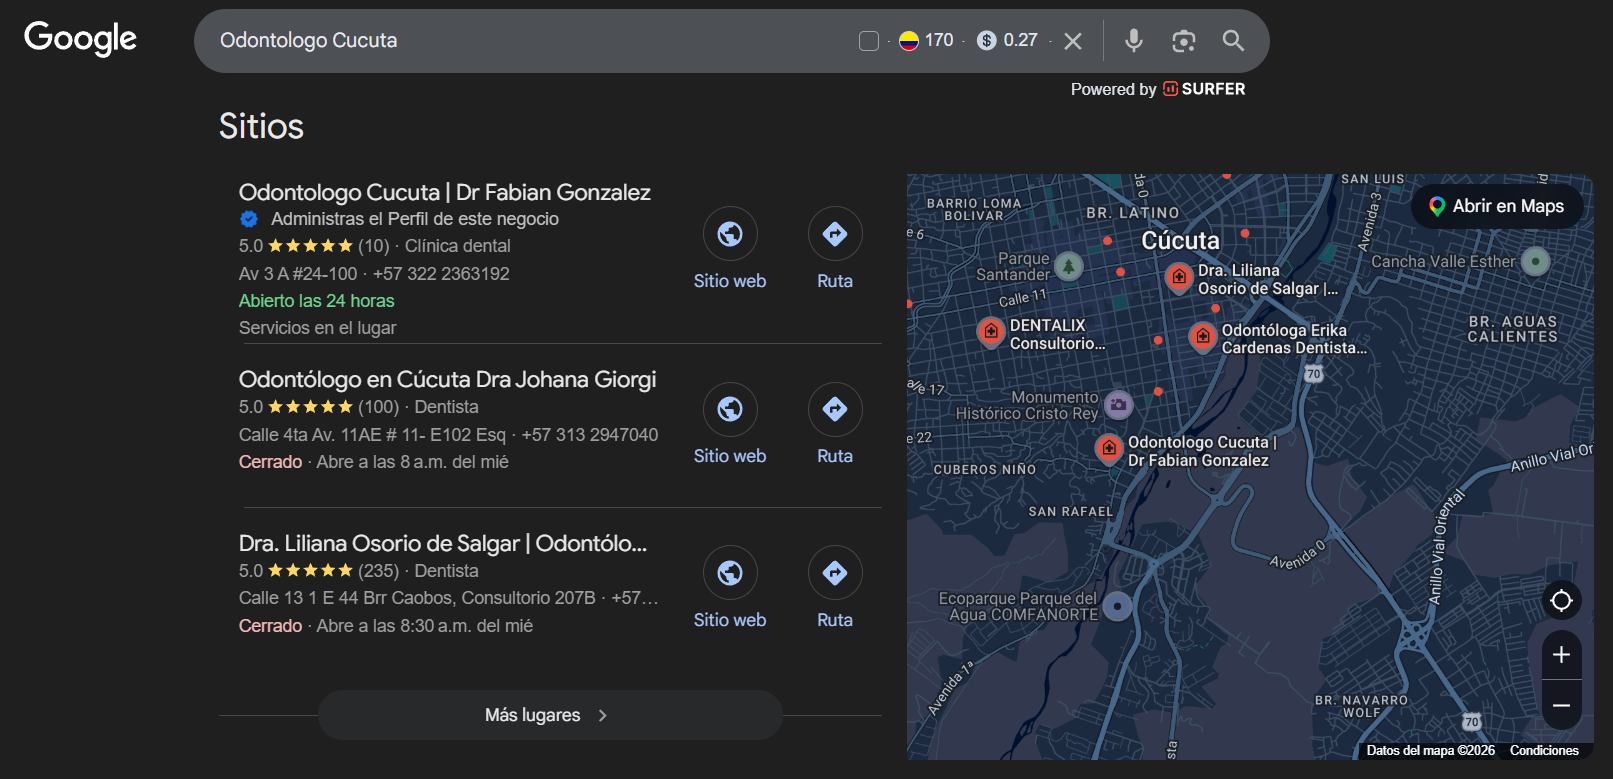Zoom out the map with minus button
1613x779 pixels.
(x=1561, y=706)
